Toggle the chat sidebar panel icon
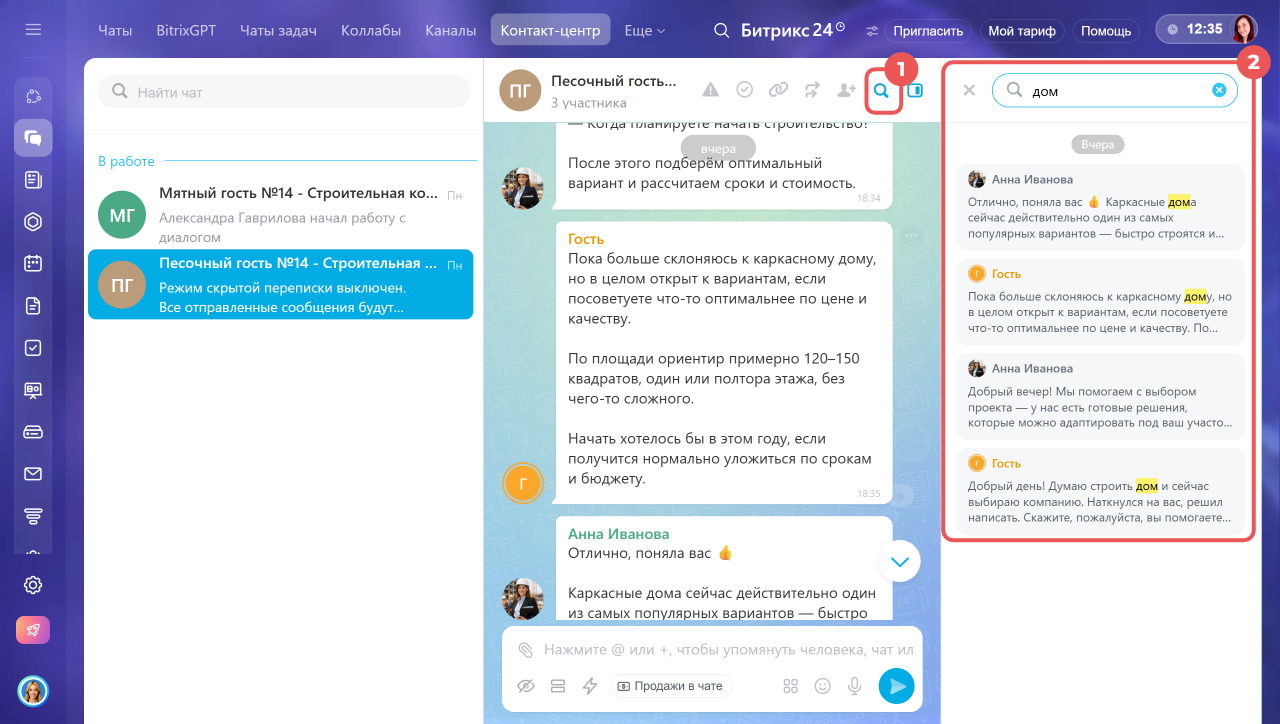Viewport: 1280px width, 724px height. tap(915, 90)
